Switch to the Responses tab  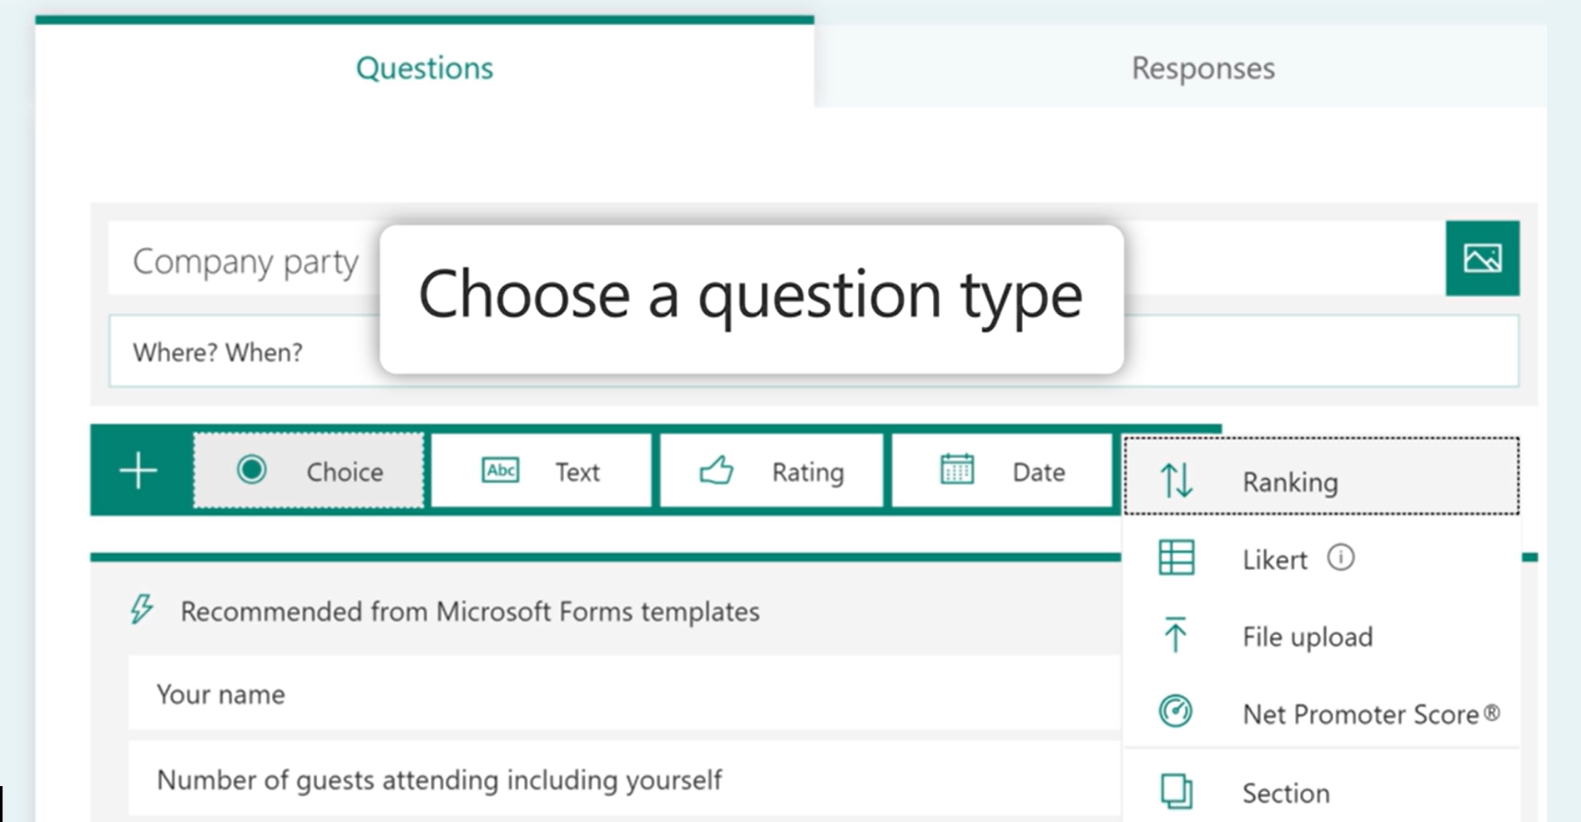(x=1202, y=68)
